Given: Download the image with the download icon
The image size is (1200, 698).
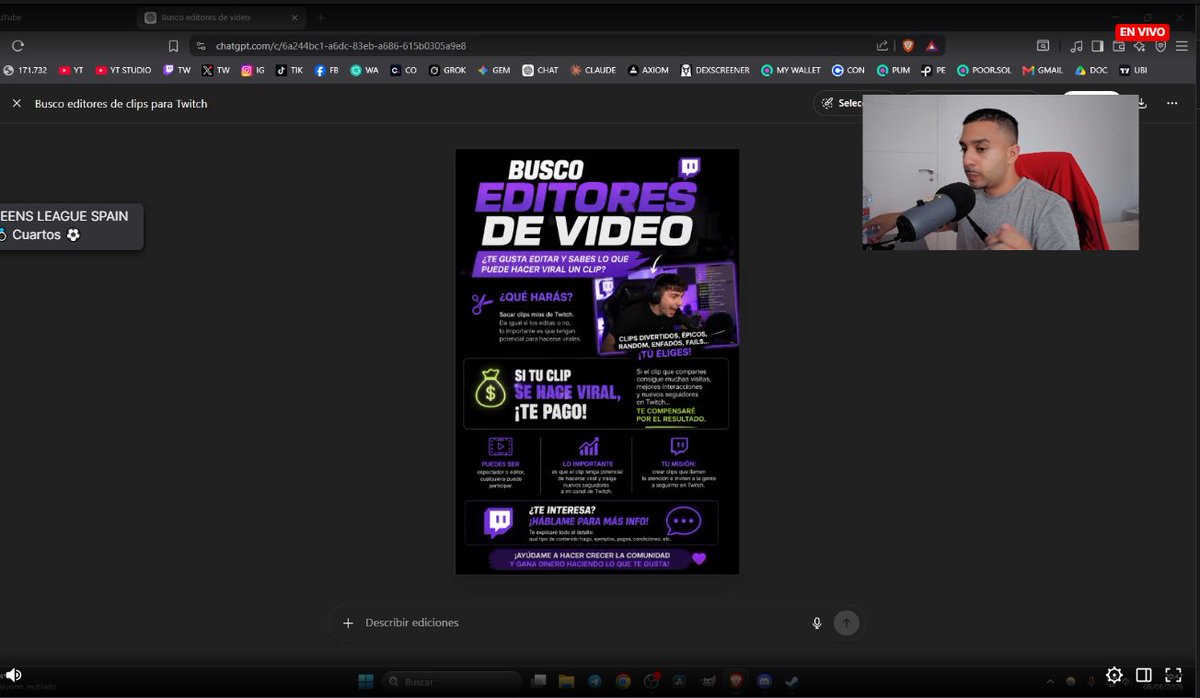Looking at the screenshot, I should [1142, 103].
